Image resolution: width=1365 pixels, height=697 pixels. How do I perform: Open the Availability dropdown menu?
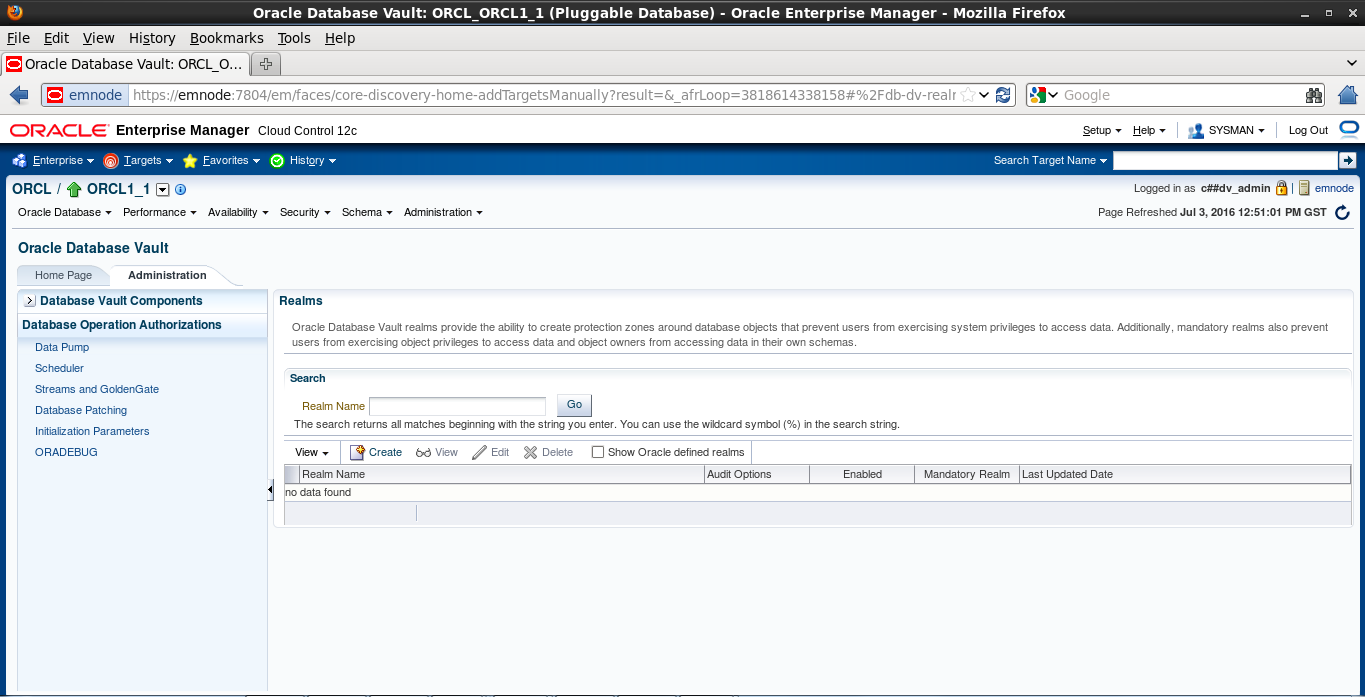click(238, 212)
